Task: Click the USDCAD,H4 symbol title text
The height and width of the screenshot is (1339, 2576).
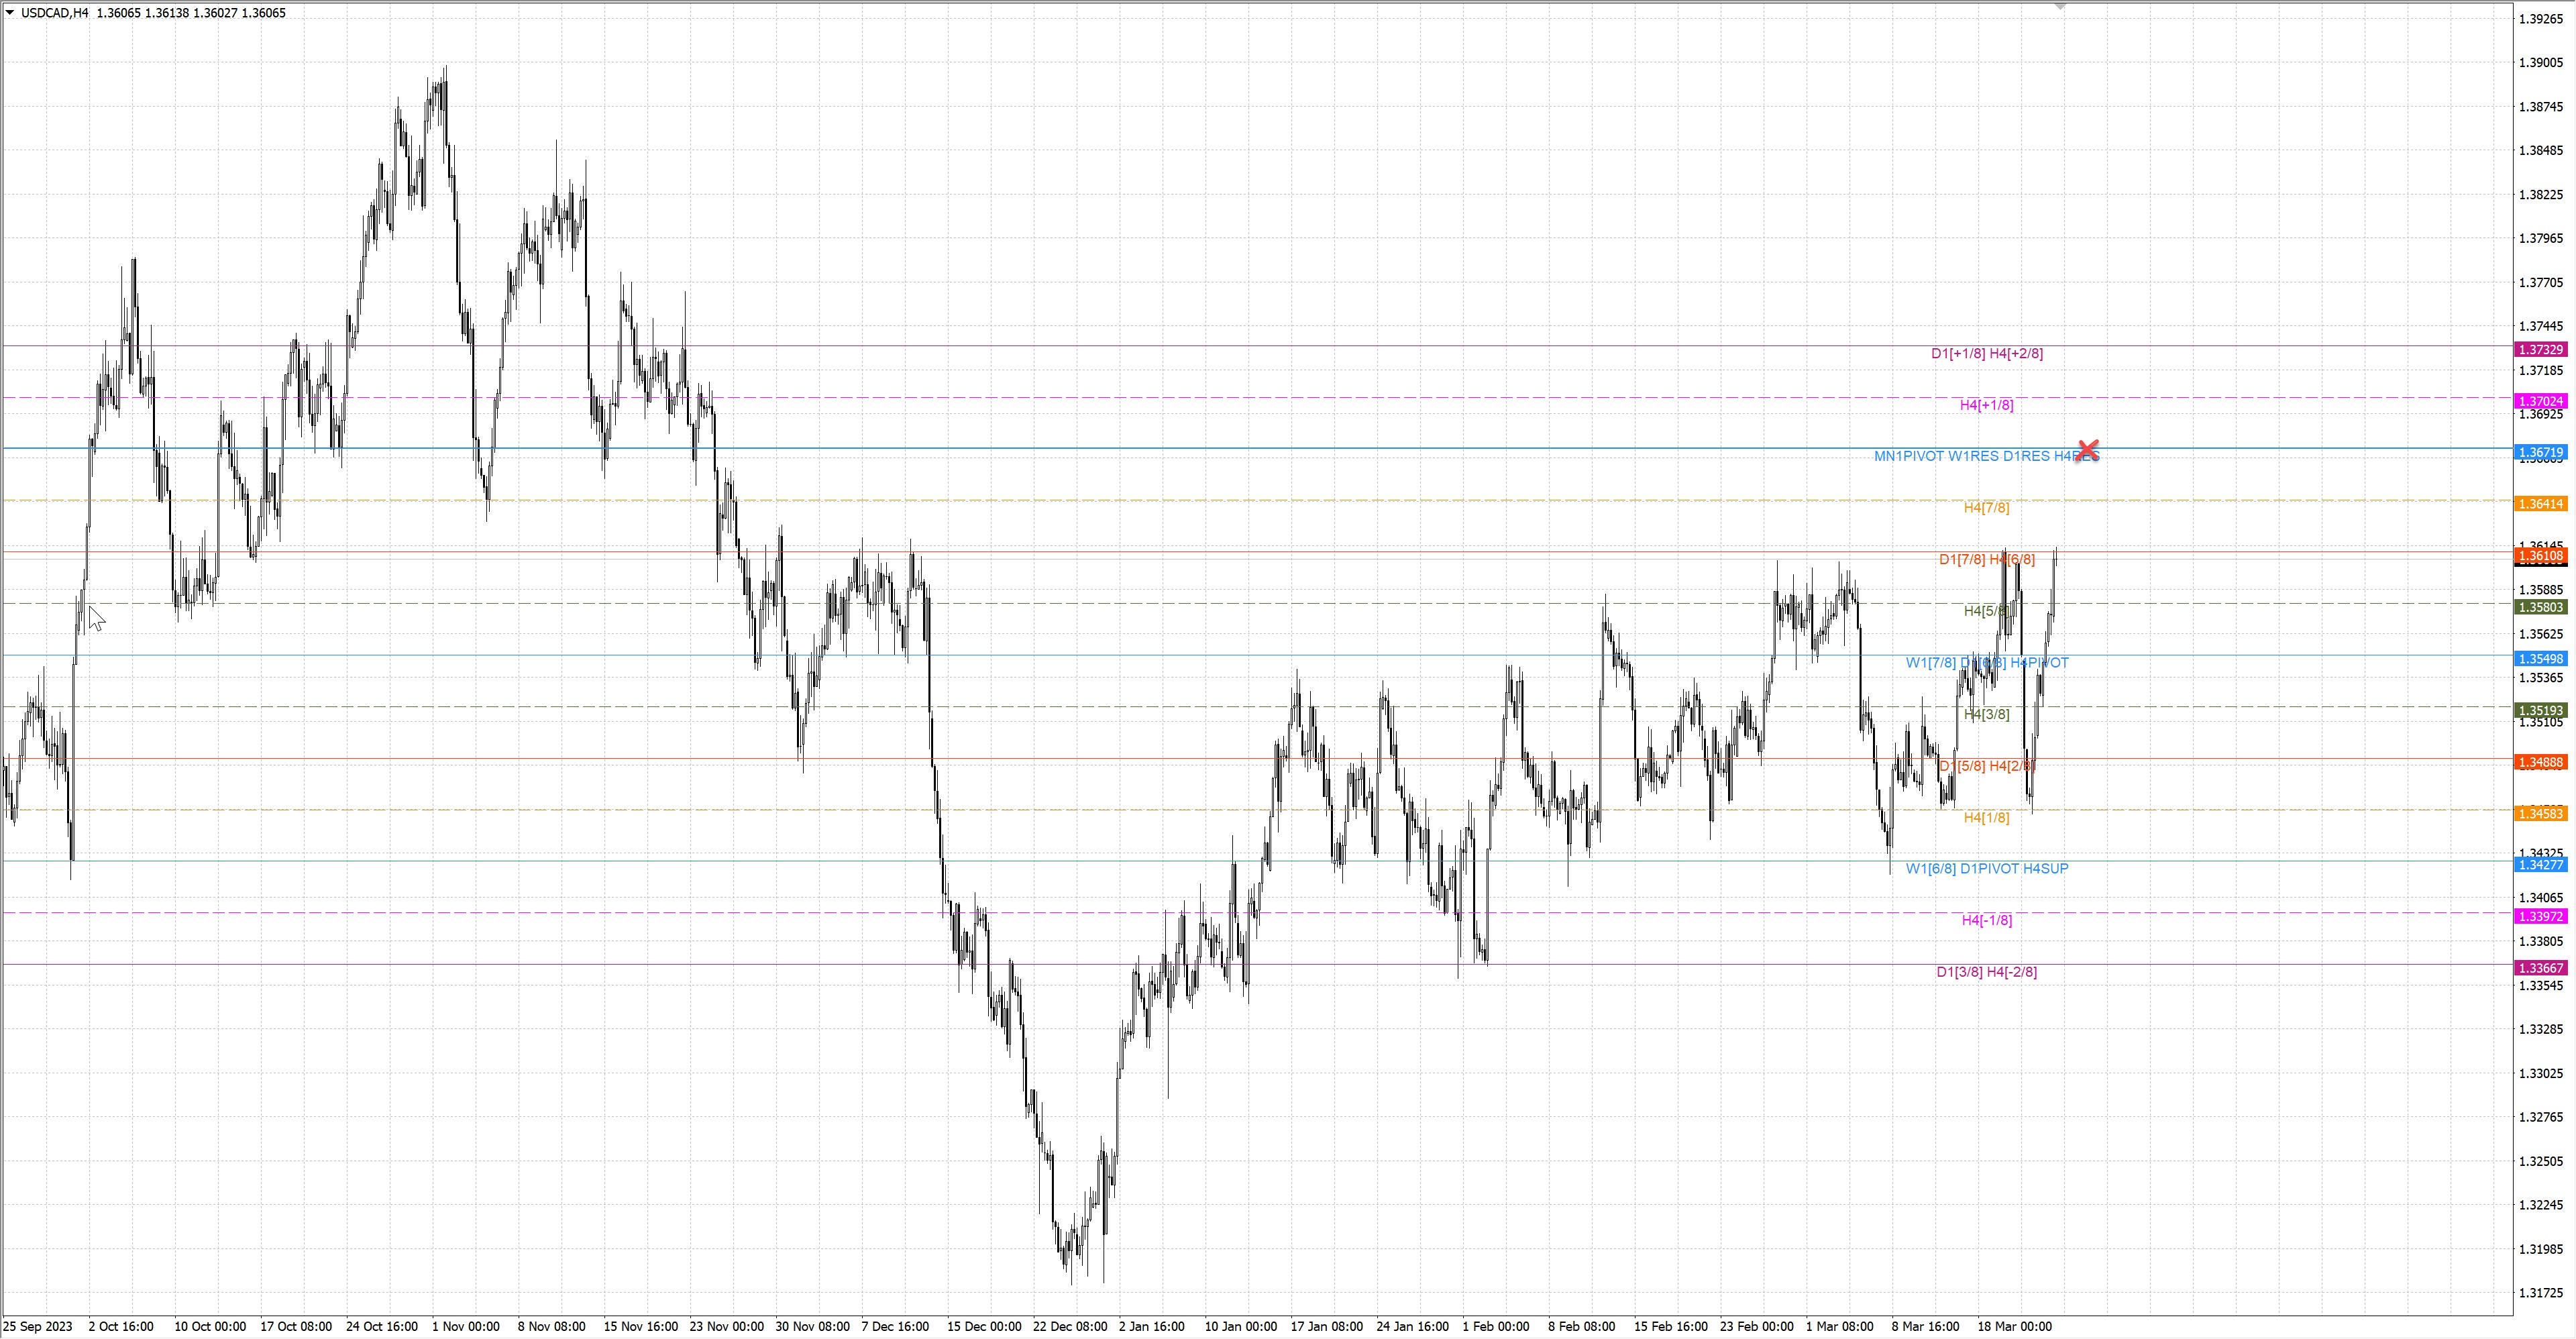Action: [54, 13]
